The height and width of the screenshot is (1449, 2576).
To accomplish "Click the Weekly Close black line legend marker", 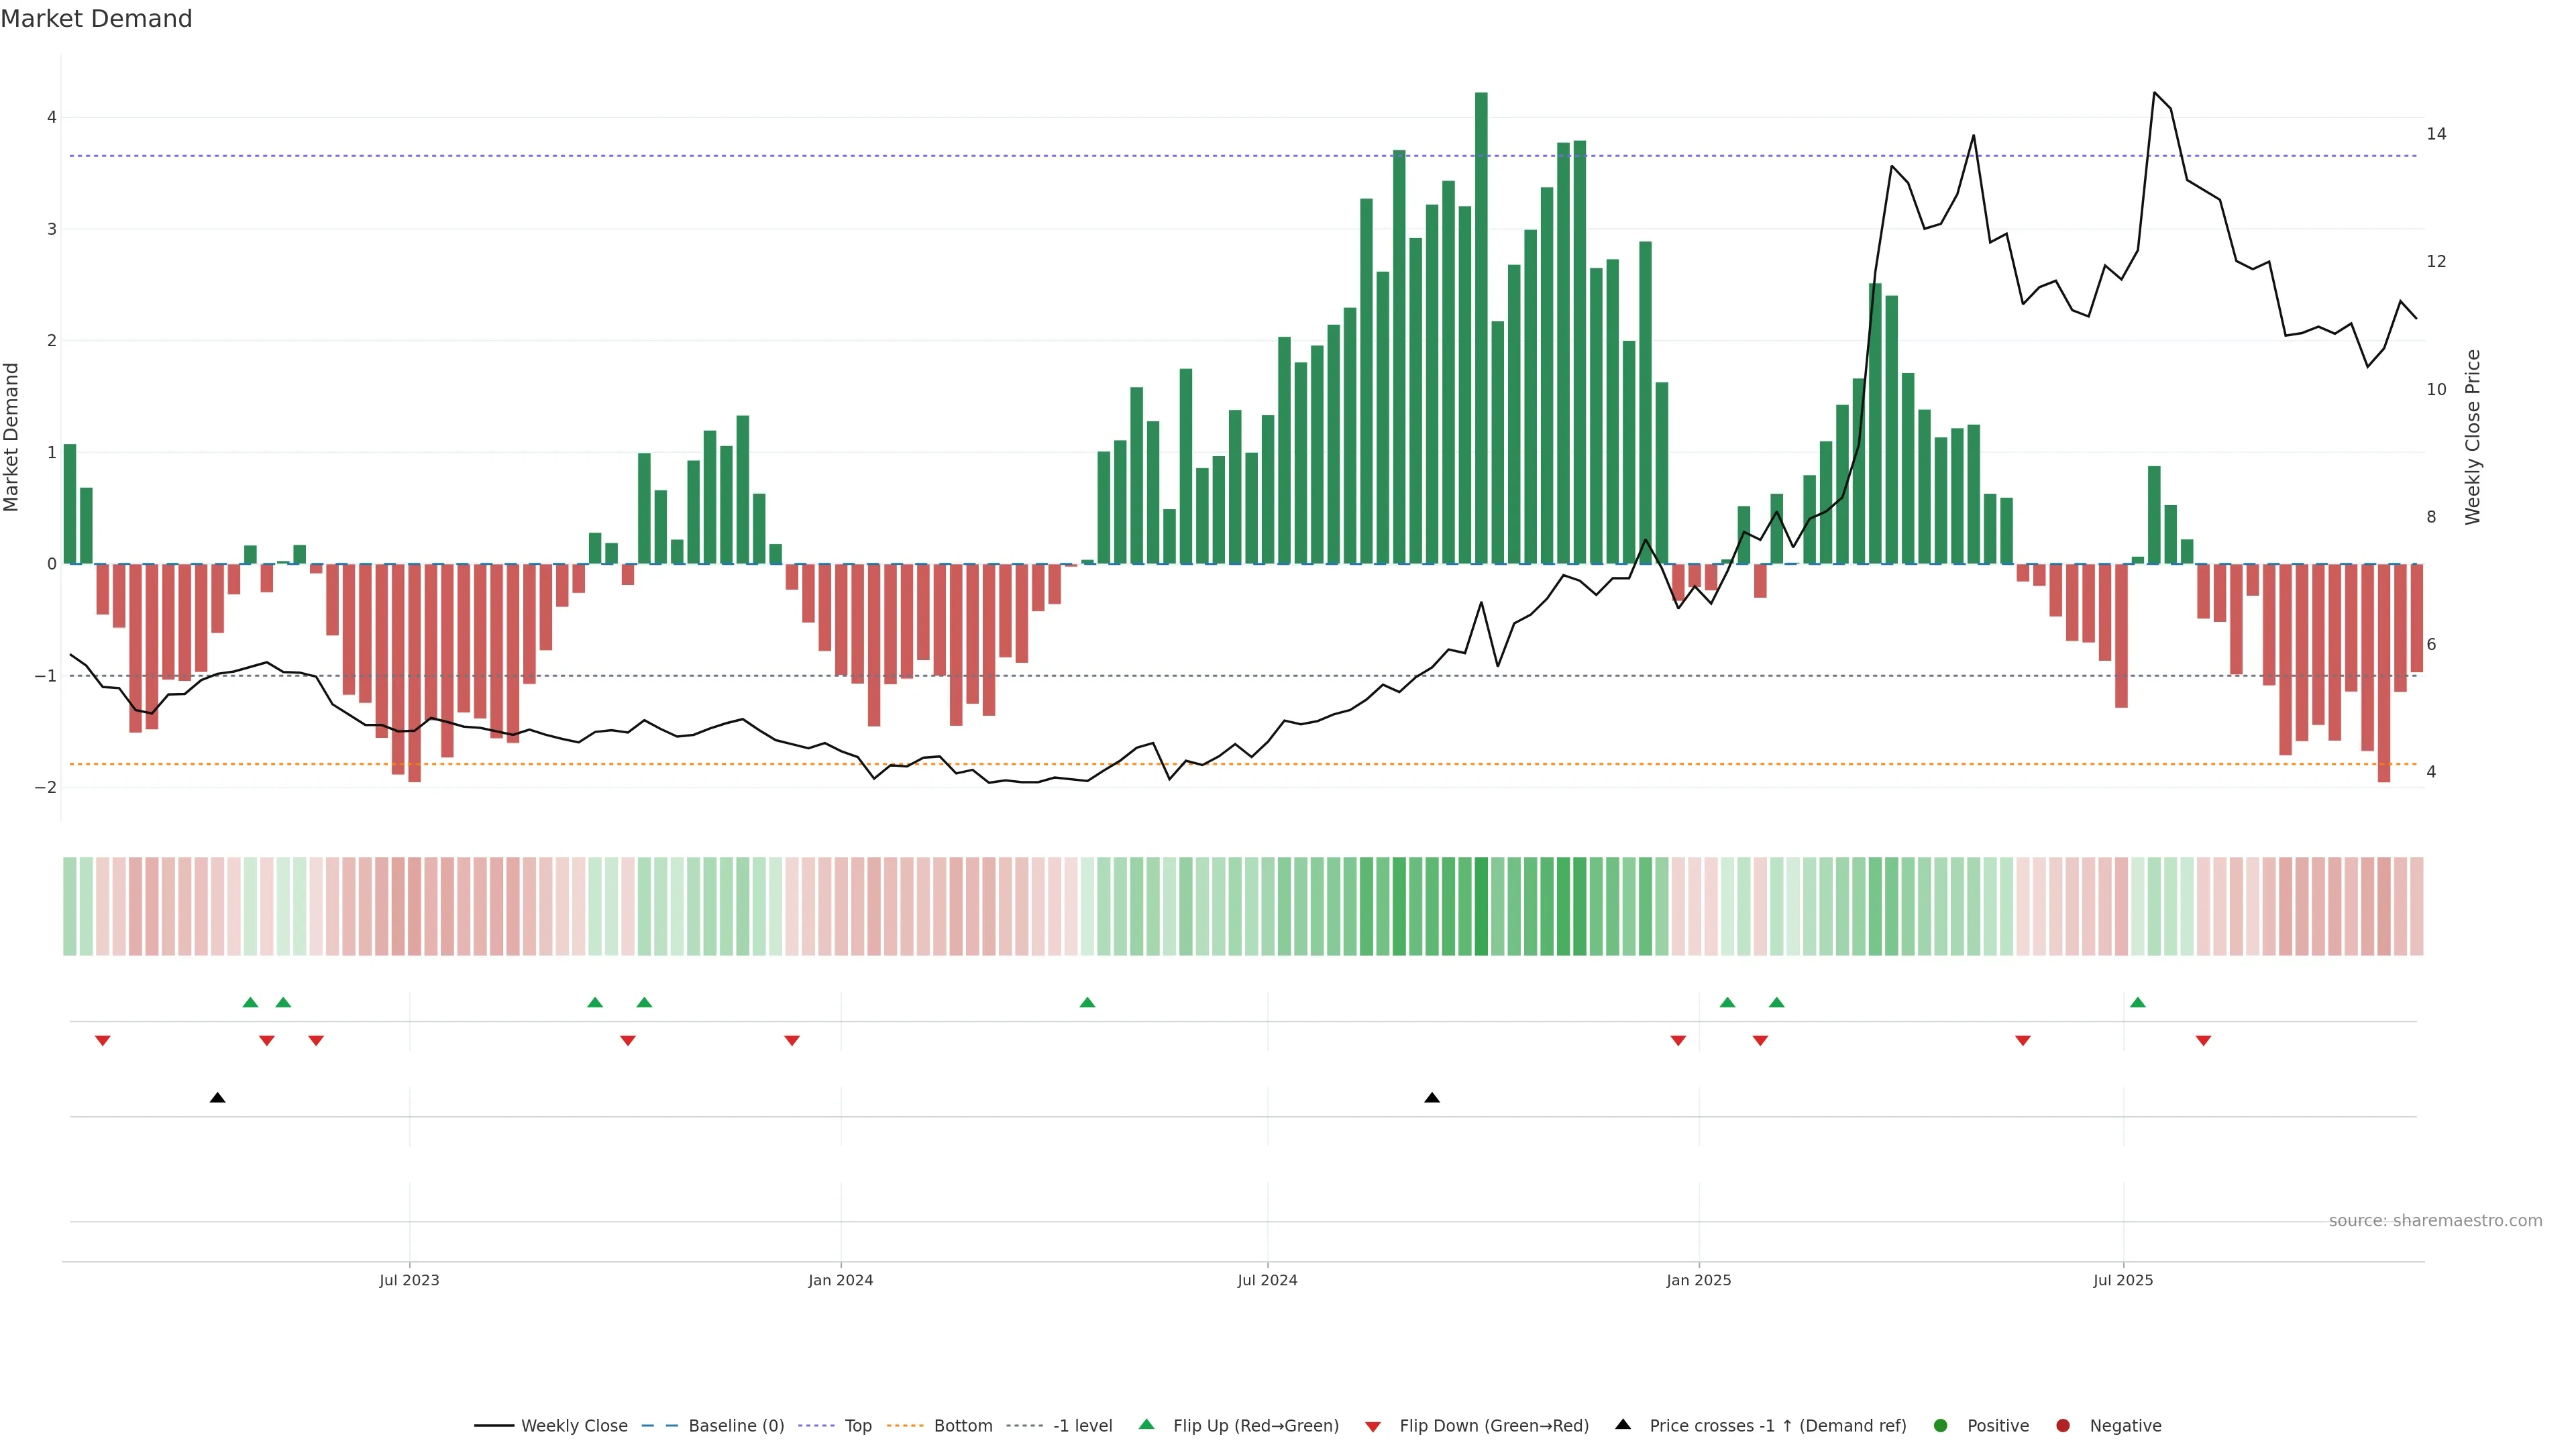I will tap(494, 1425).
